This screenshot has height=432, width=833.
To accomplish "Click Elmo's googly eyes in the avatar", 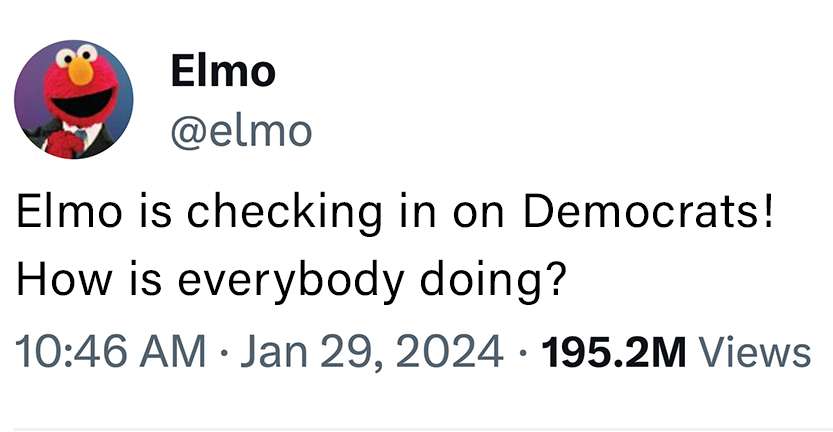I will [79, 53].
